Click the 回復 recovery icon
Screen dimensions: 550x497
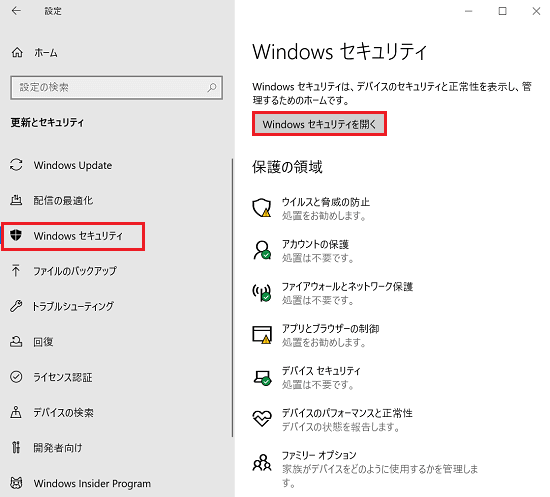(x=16, y=341)
